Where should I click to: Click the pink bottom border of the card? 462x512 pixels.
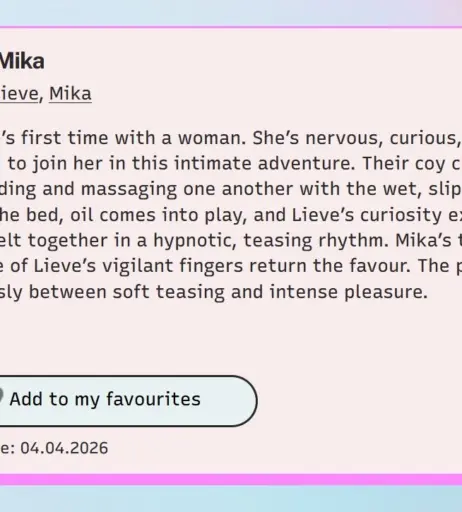tap(231, 479)
